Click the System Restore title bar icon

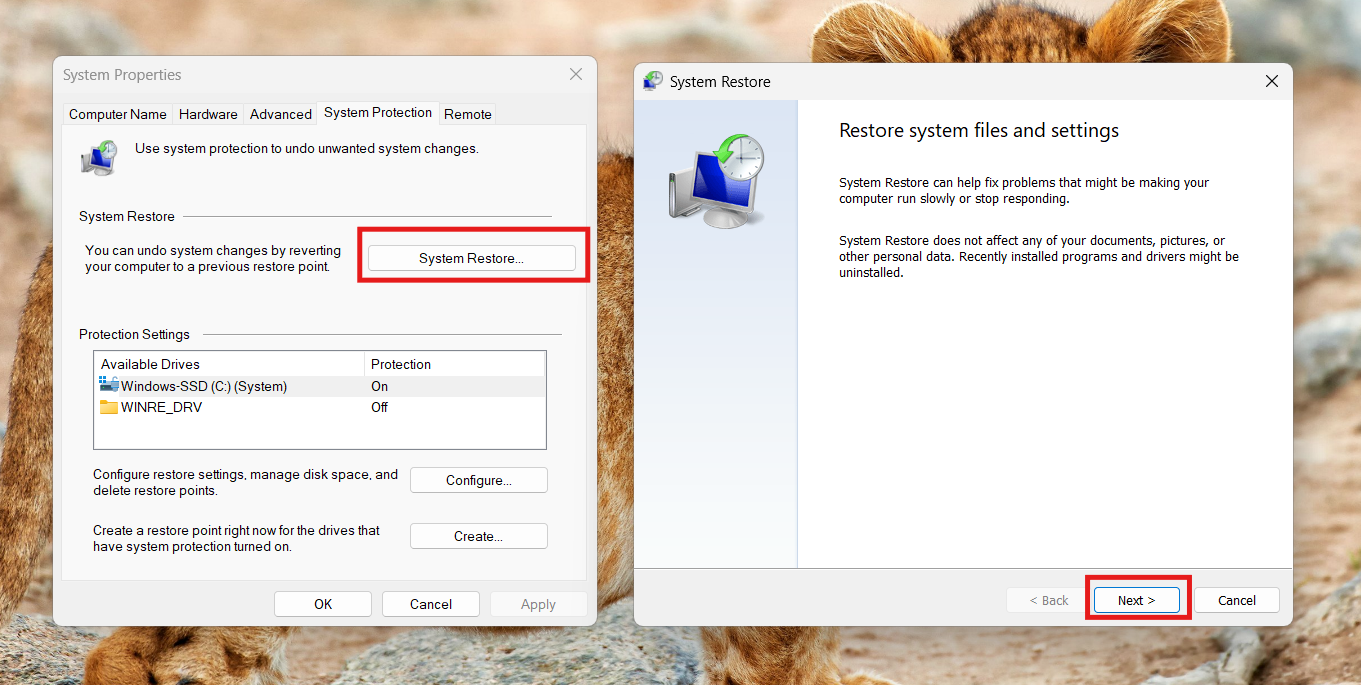click(653, 81)
